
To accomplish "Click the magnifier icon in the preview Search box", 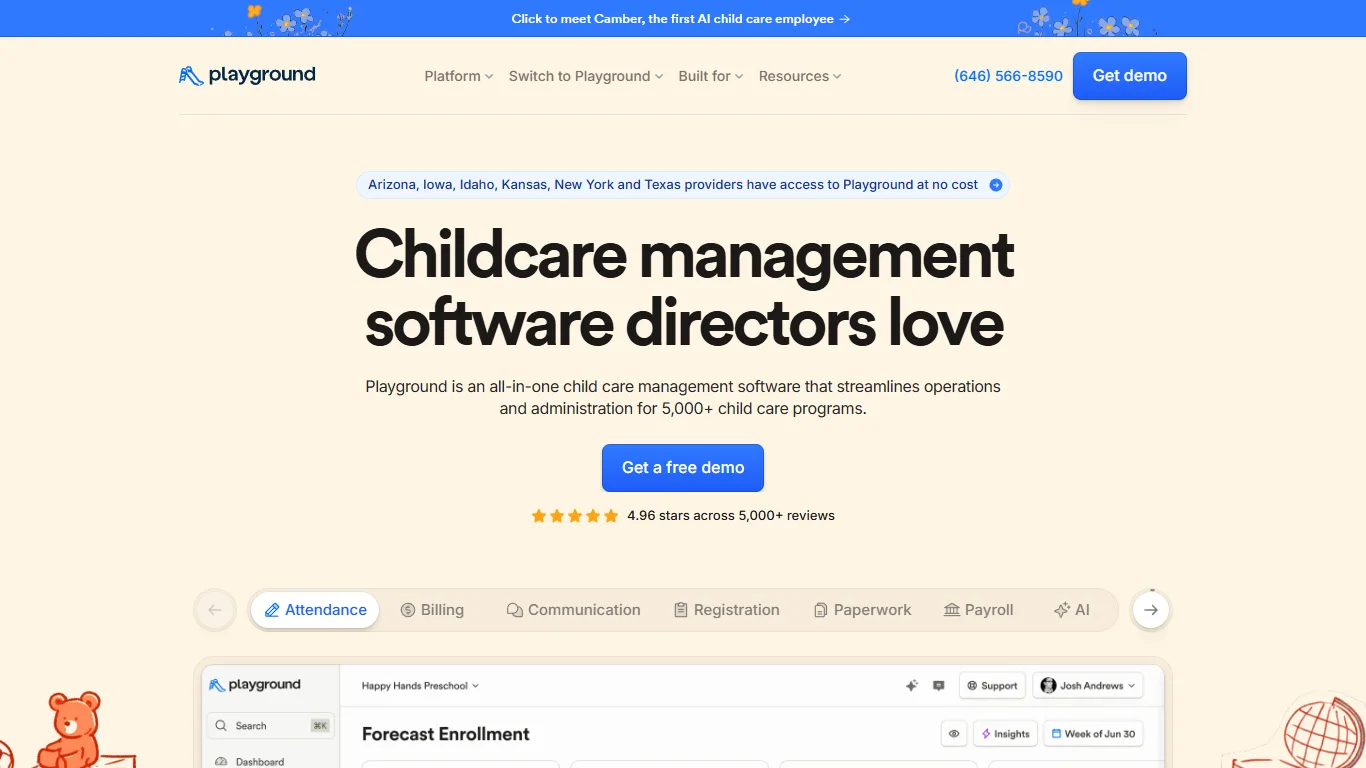I will (222, 726).
